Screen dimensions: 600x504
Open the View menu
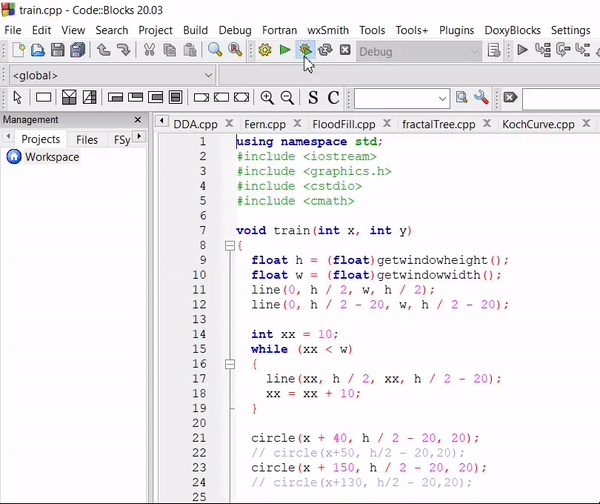[73, 30]
